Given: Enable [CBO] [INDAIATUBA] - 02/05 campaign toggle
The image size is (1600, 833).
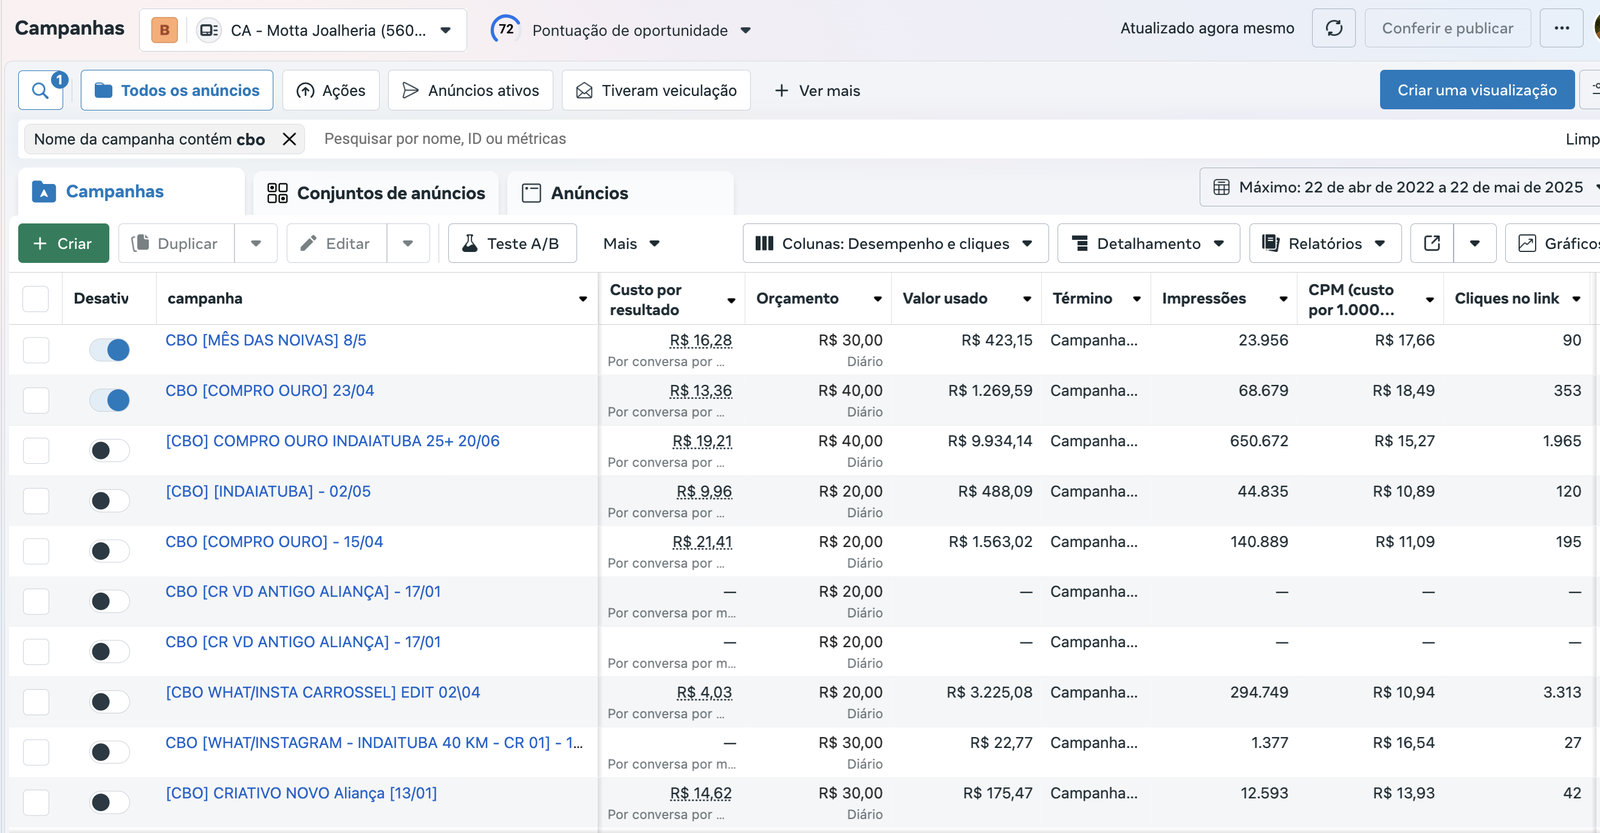Looking at the screenshot, I should pyautogui.click(x=109, y=500).
